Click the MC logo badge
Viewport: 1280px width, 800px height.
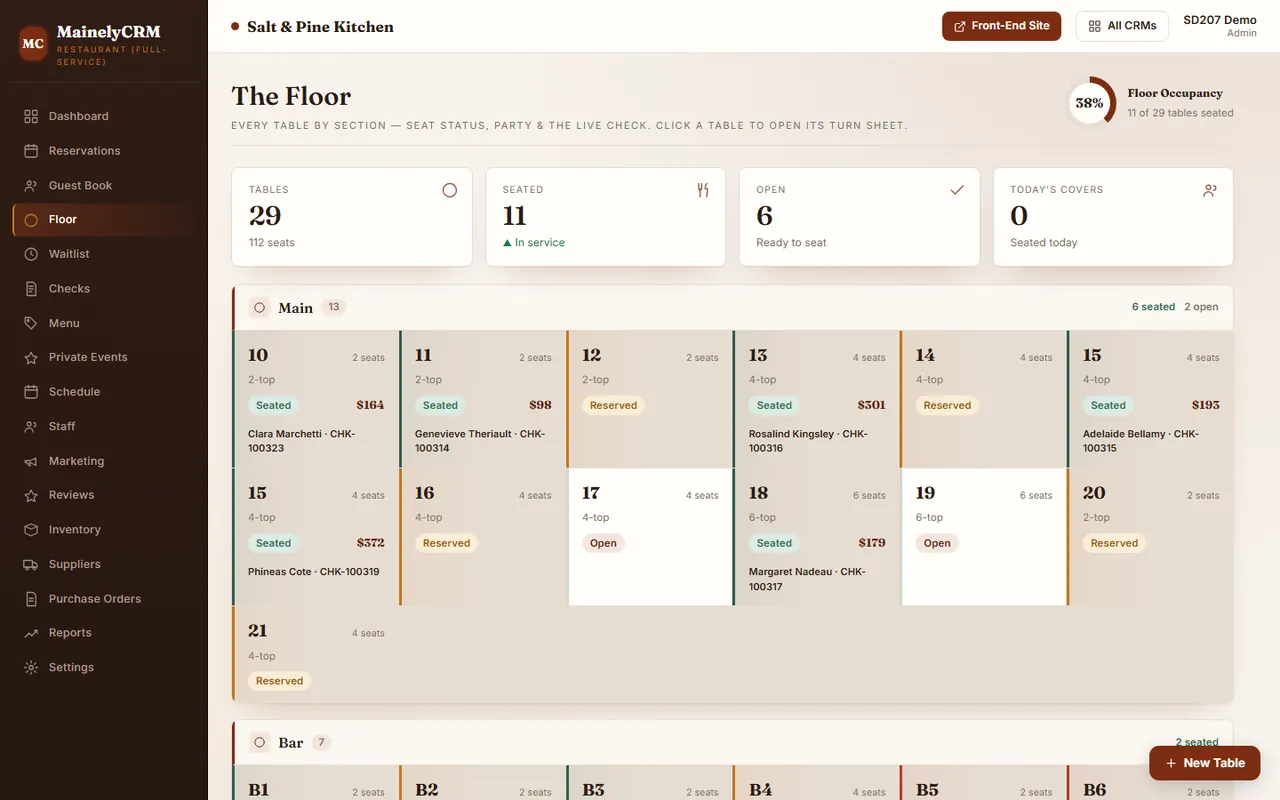pyautogui.click(x=33, y=44)
